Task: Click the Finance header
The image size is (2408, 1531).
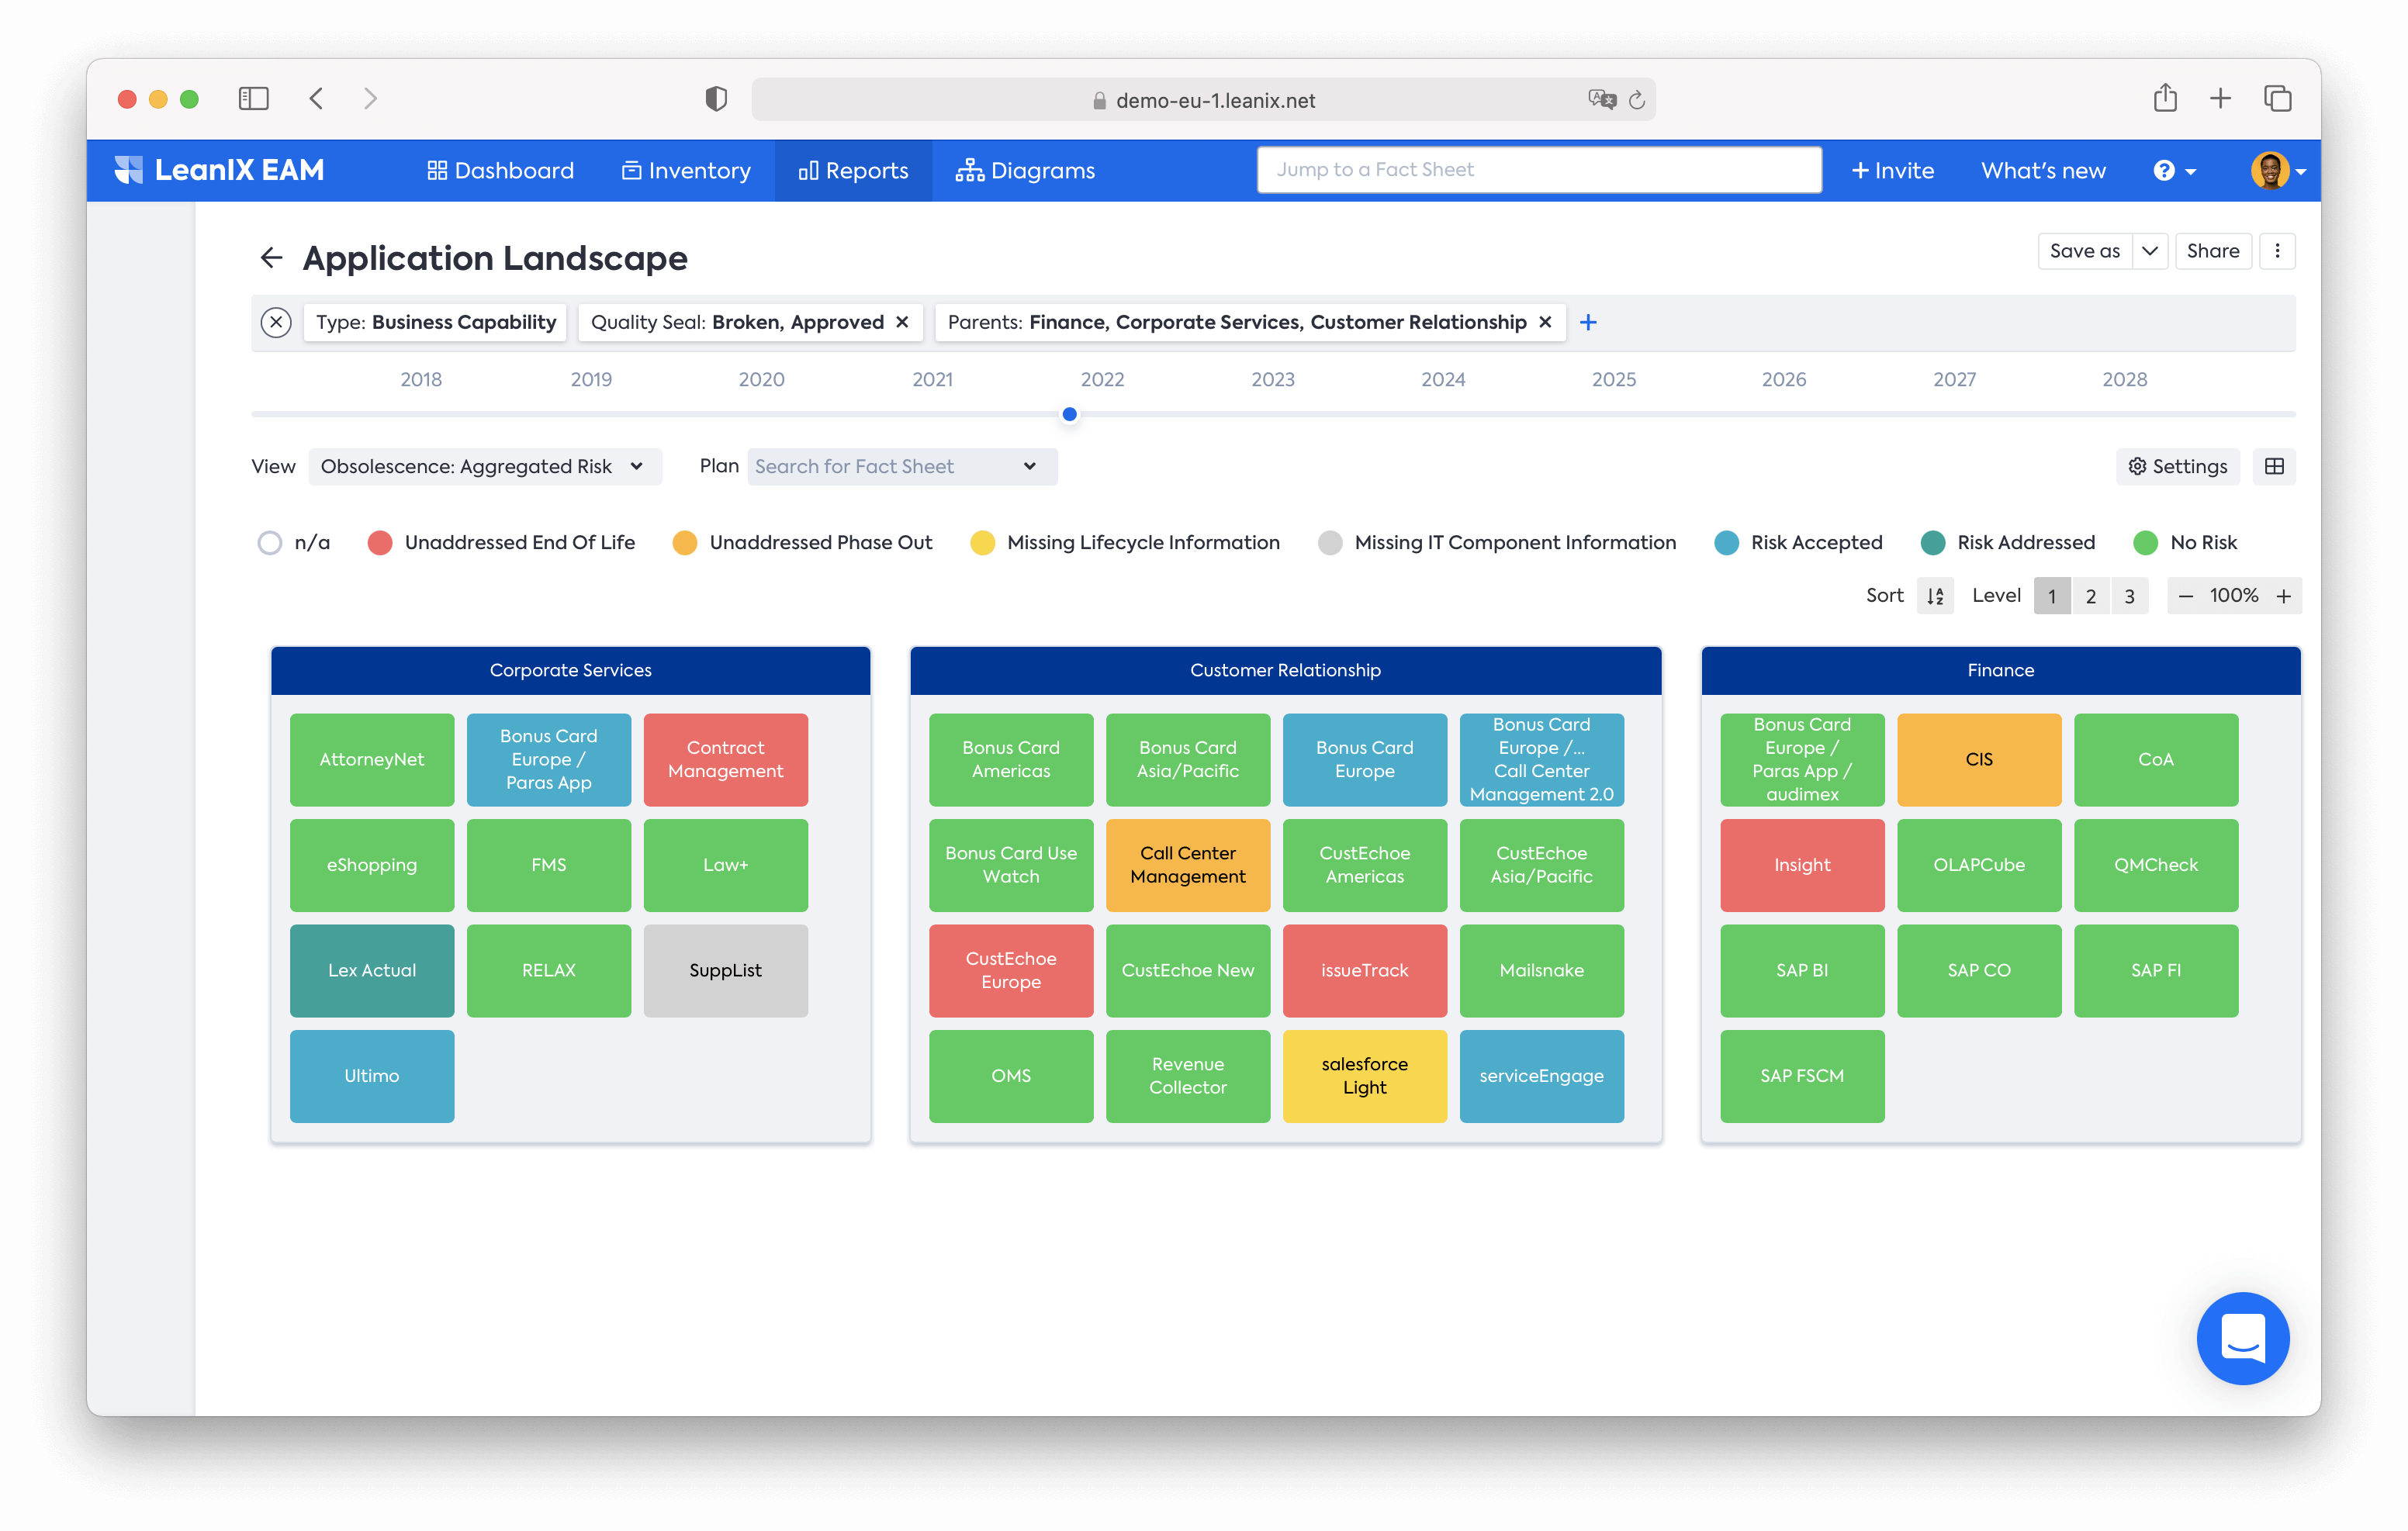Action: click(x=2000, y=670)
